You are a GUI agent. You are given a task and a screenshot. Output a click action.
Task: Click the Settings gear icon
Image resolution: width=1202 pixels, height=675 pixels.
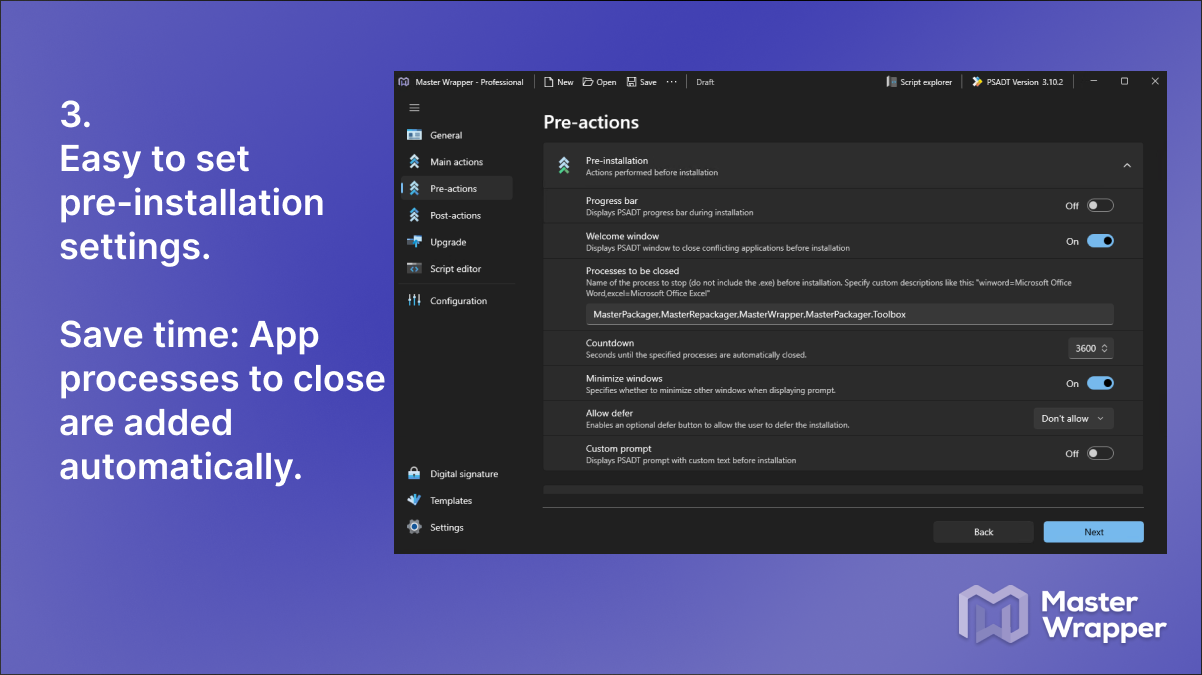coord(414,527)
